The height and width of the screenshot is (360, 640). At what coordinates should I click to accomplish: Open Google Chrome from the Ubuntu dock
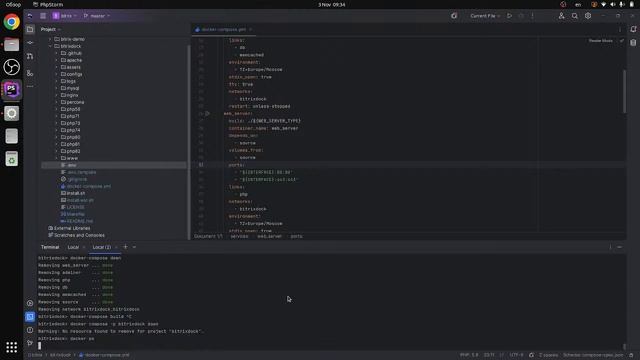click(x=11, y=22)
